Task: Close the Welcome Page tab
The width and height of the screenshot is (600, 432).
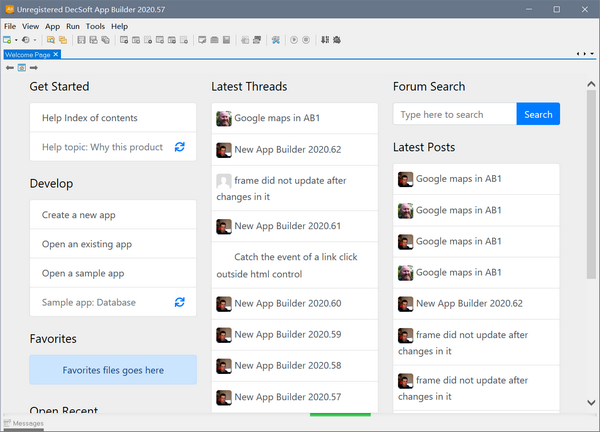Action: [x=56, y=54]
